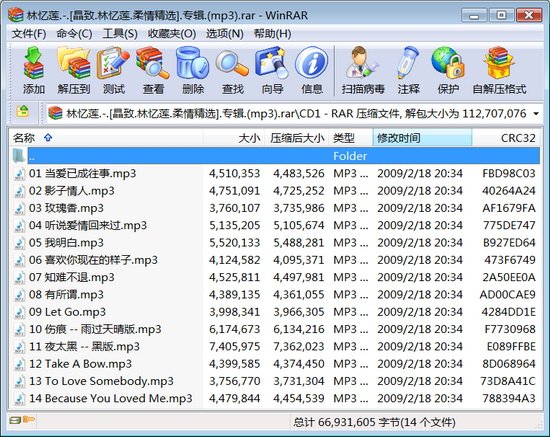Viewport: 550px width, 437px height.
Task: Click packed size value 4,725,252
Action: point(299,191)
